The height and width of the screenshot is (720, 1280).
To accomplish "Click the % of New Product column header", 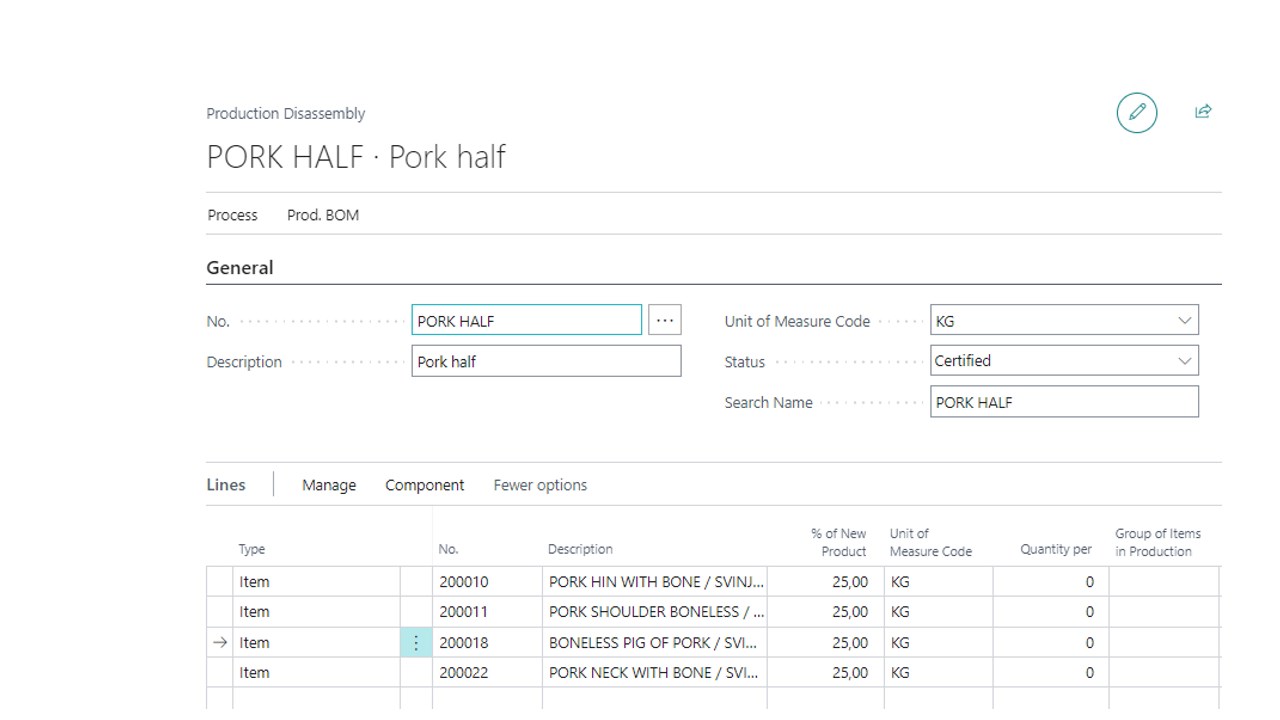I will click(838, 543).
